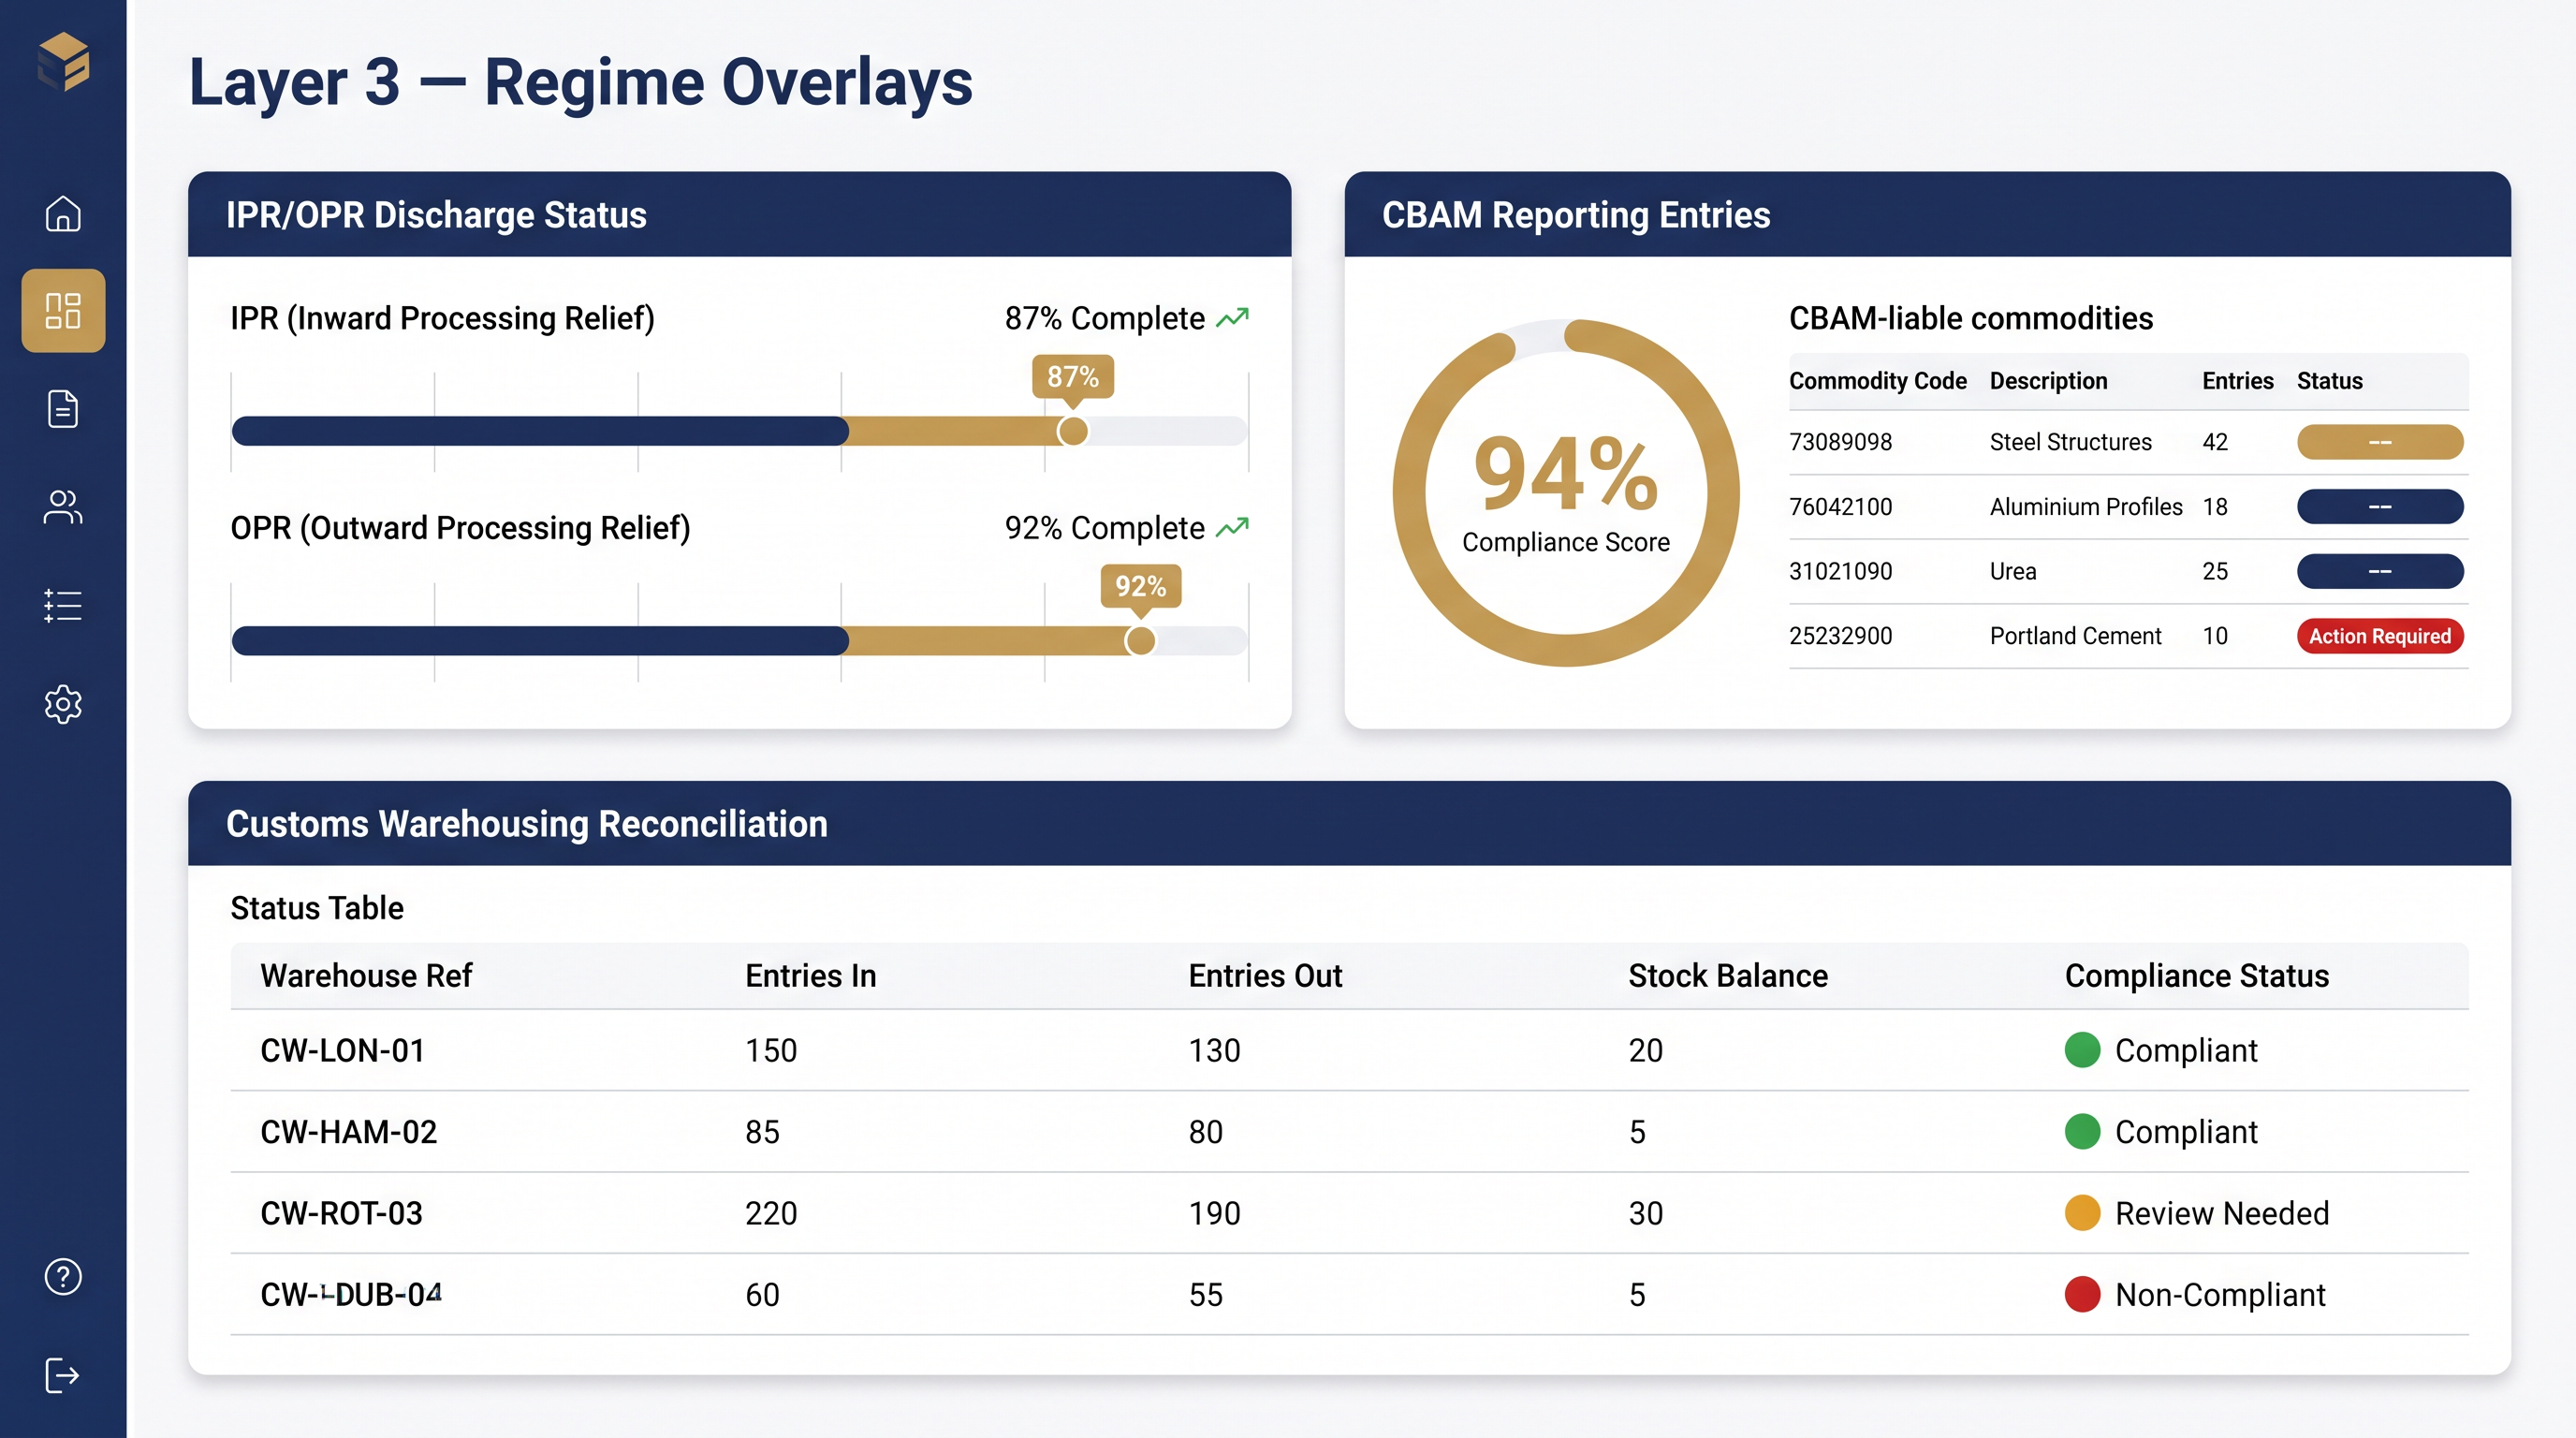
Task: Select the CW-ROT-03 warehouse reference
Action: [x=342, y=1213]
